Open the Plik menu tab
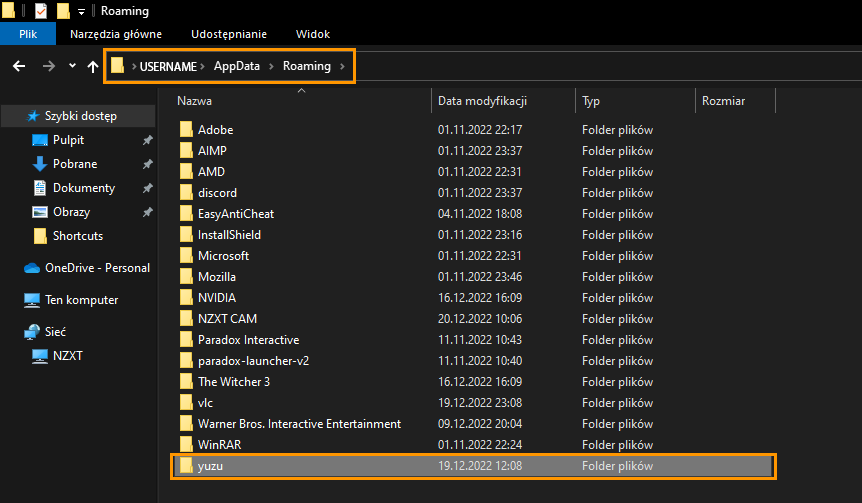The height and width of the screenshot is (503, 862). tap(28, 34)
